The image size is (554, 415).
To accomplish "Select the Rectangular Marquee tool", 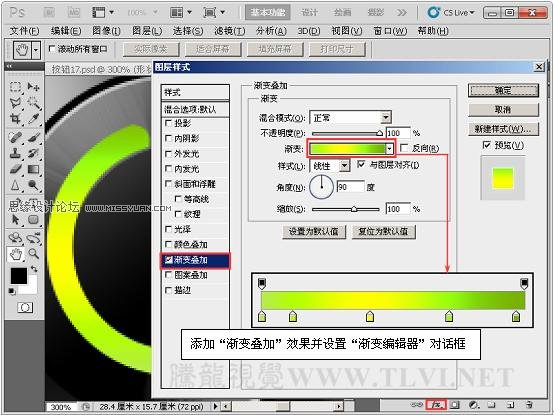I will click(15, 87).
